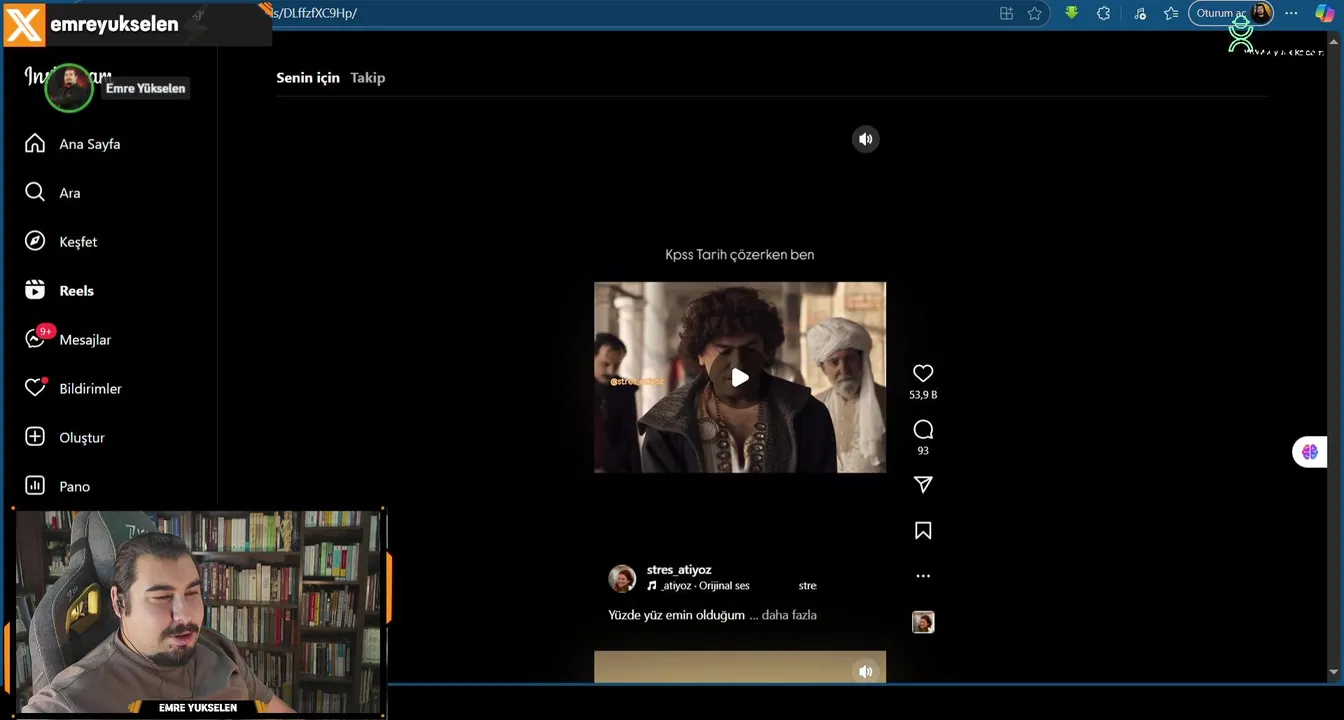Click the Ana Sayfa label
Screen dimensions: 1344x720
(x=89, y=144)
